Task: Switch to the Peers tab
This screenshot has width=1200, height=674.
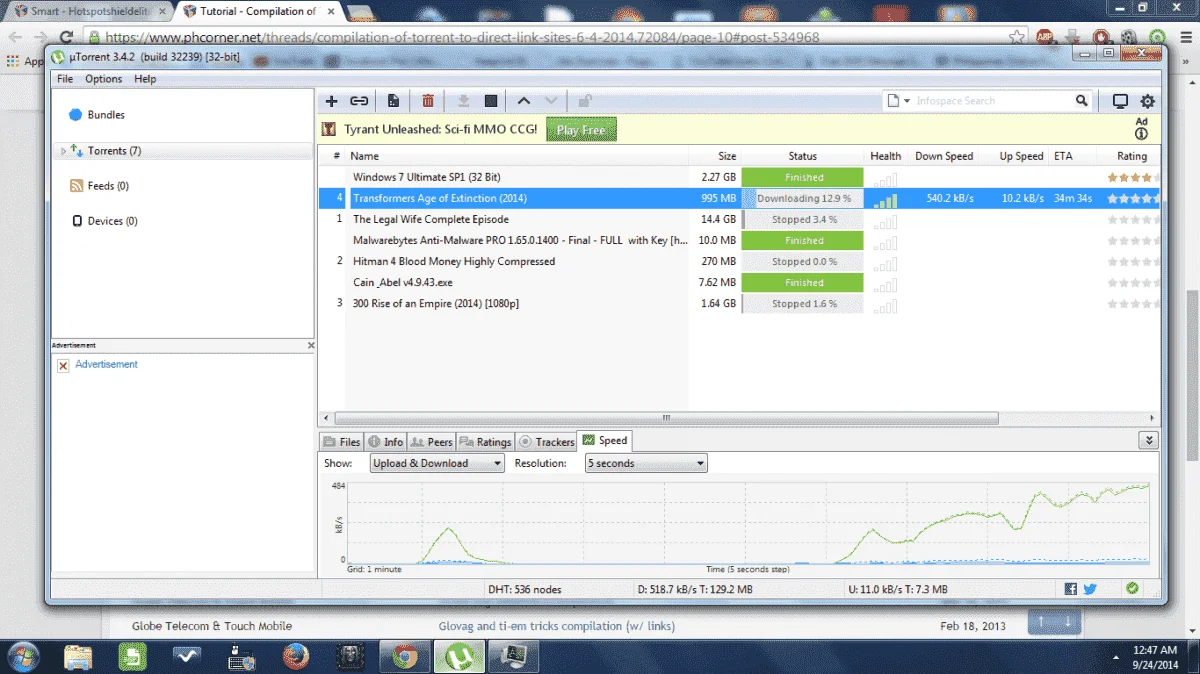Action: tap(432, 441)
